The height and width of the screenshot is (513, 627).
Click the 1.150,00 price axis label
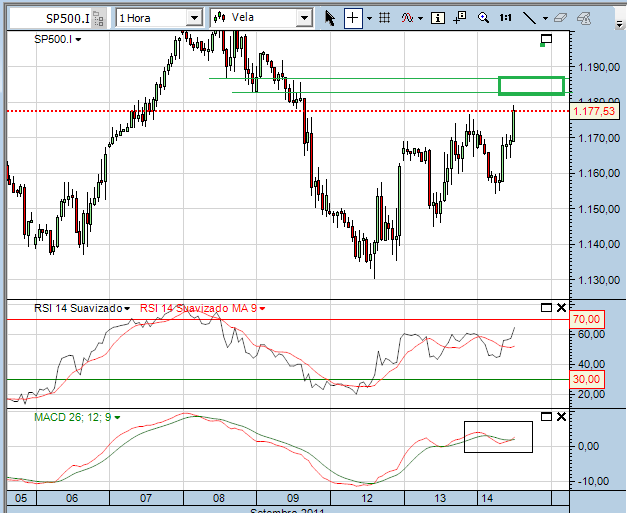click(x=599, y=209)
